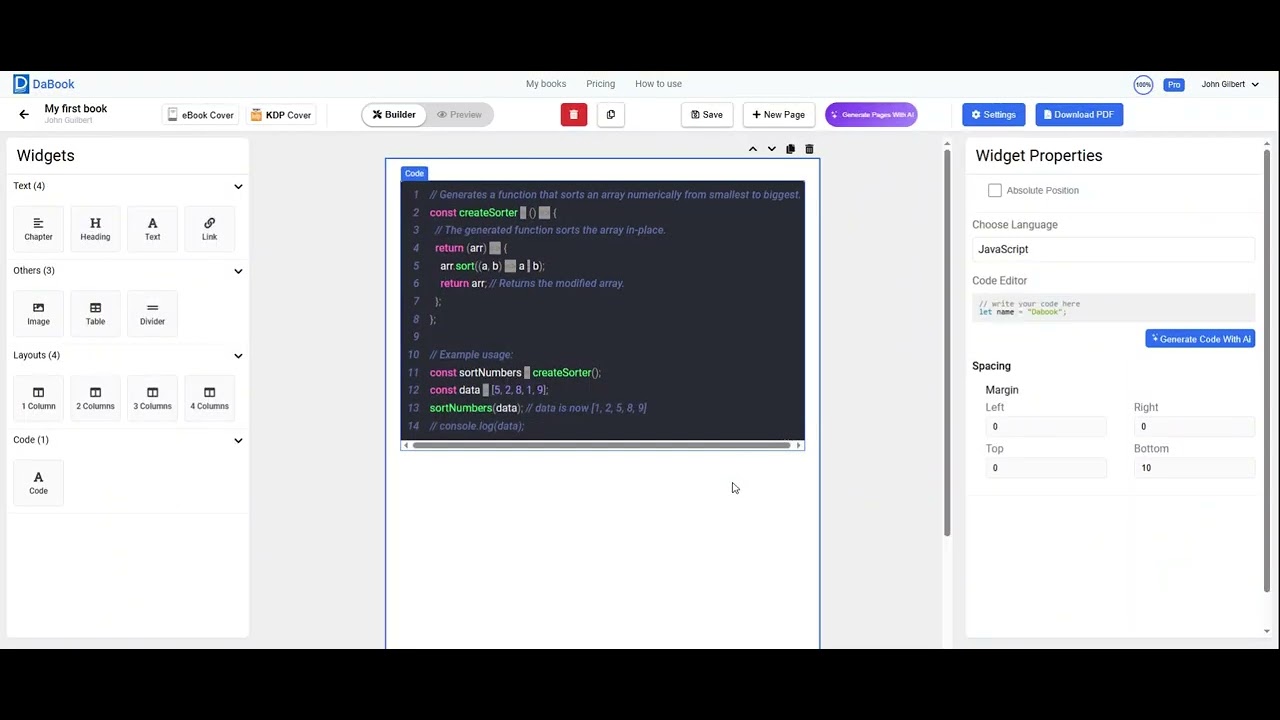Open the Pricing page
The width and height of the screenshot is (1280, 720).
[x=601, y=84]
